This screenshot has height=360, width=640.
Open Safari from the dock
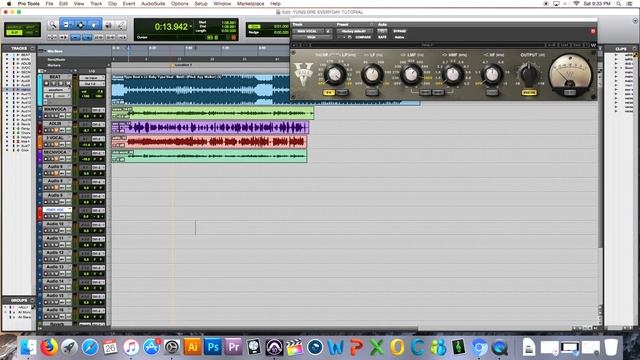(90, 347)
